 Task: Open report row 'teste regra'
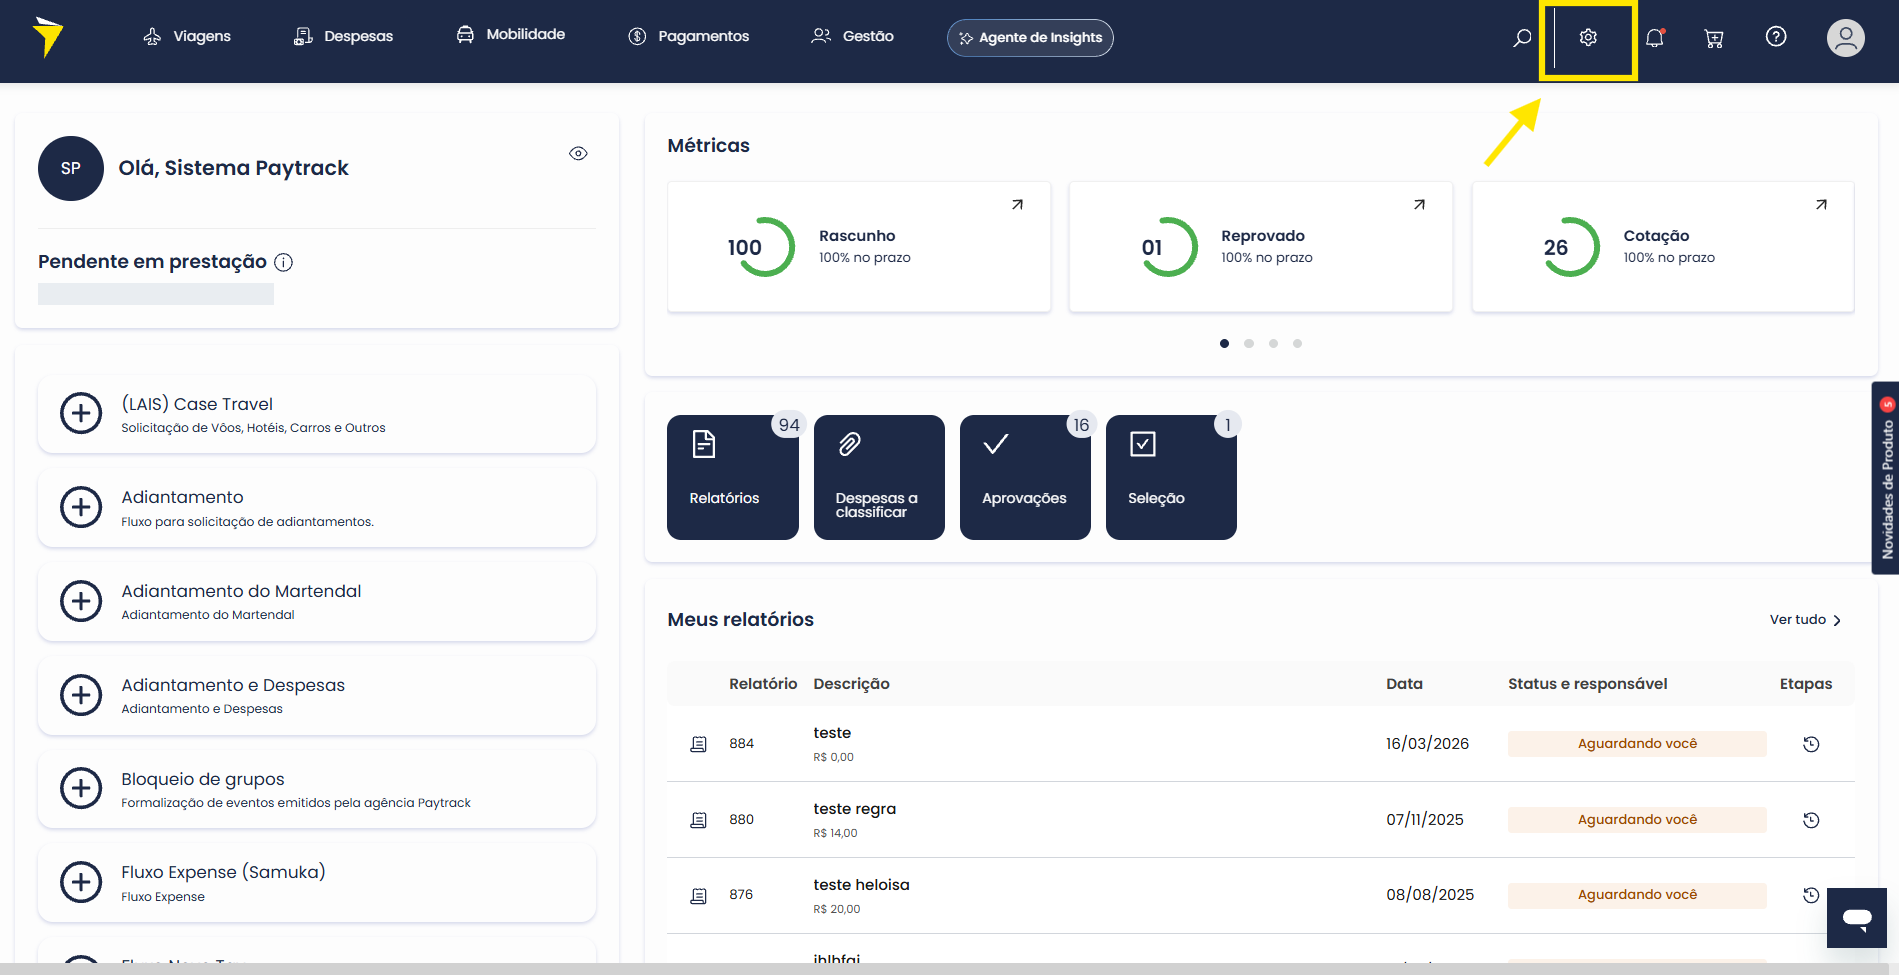(x=1260, y=820)
